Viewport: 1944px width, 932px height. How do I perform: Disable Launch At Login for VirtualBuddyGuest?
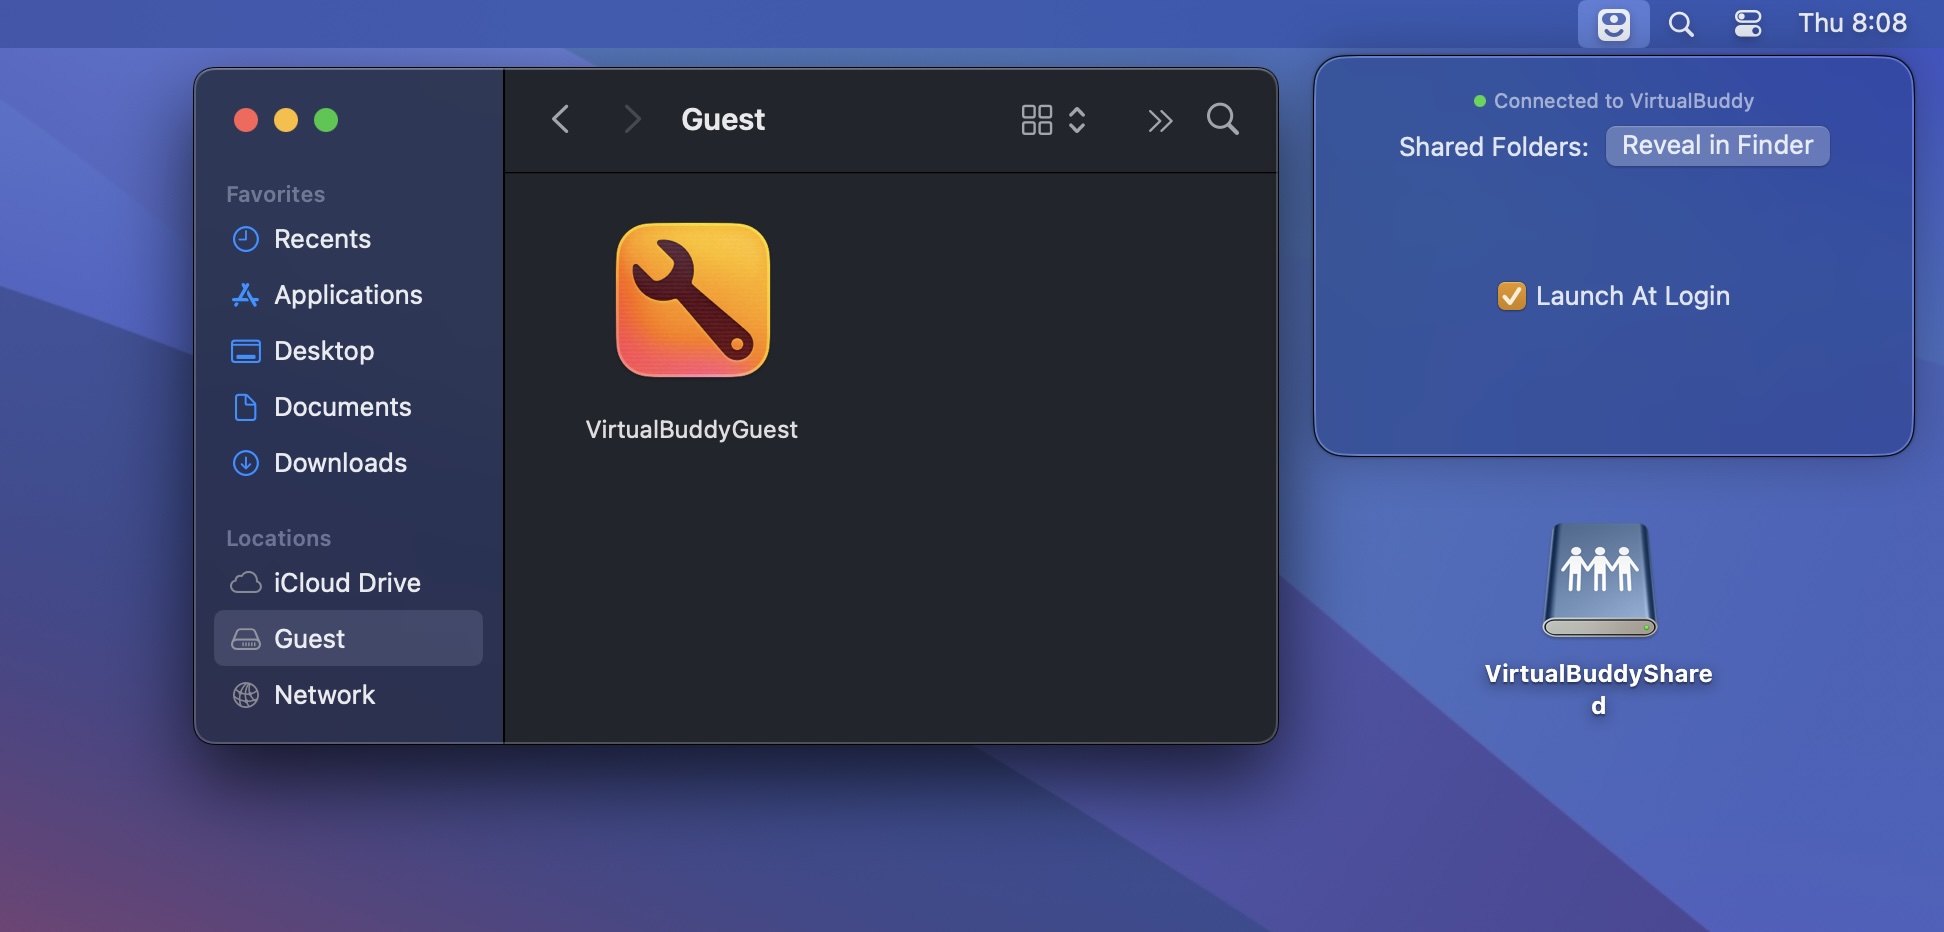pos(1511,296)
